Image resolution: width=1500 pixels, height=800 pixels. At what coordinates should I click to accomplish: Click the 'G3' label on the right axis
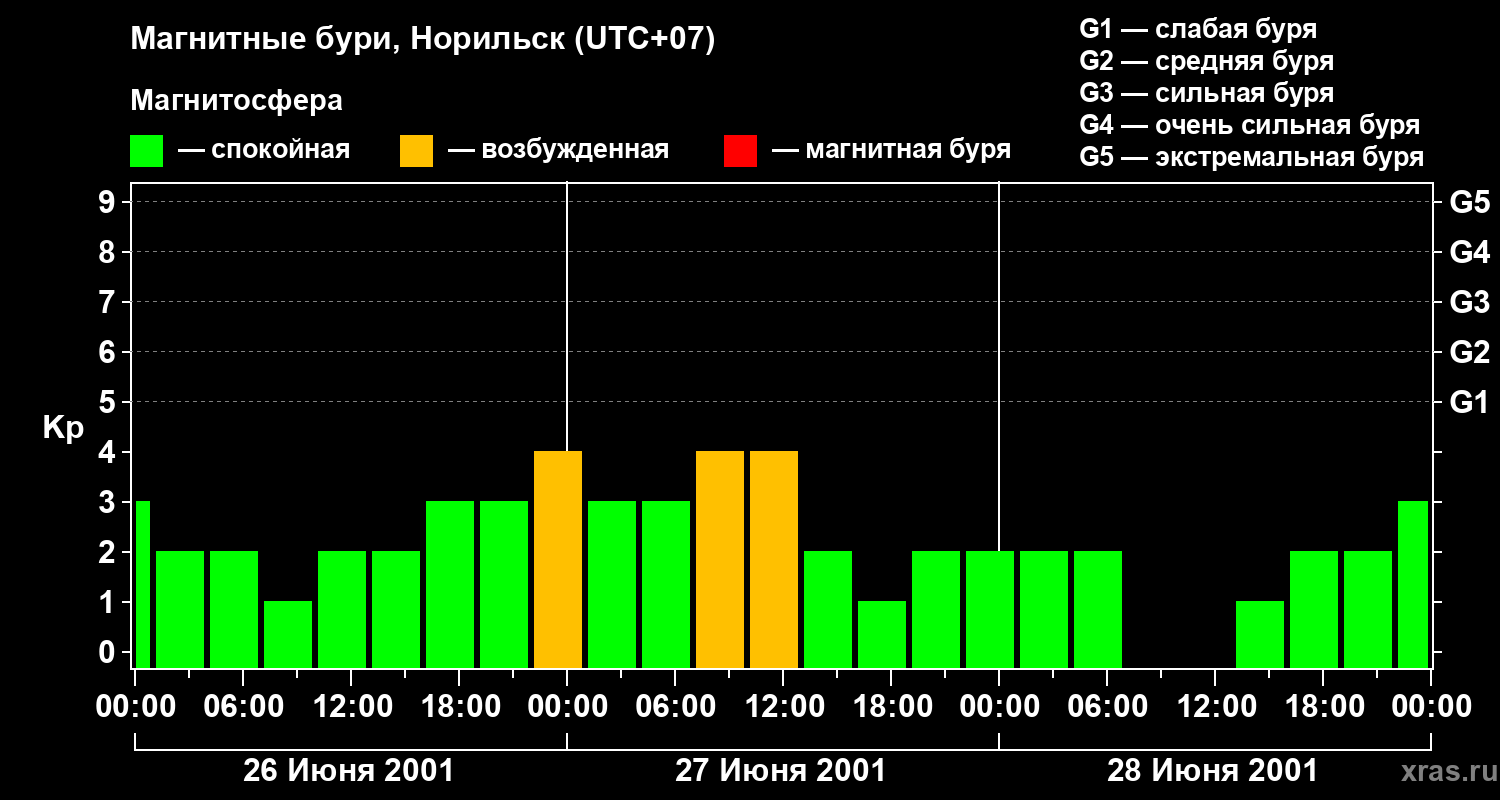(x=1469, y=302)
